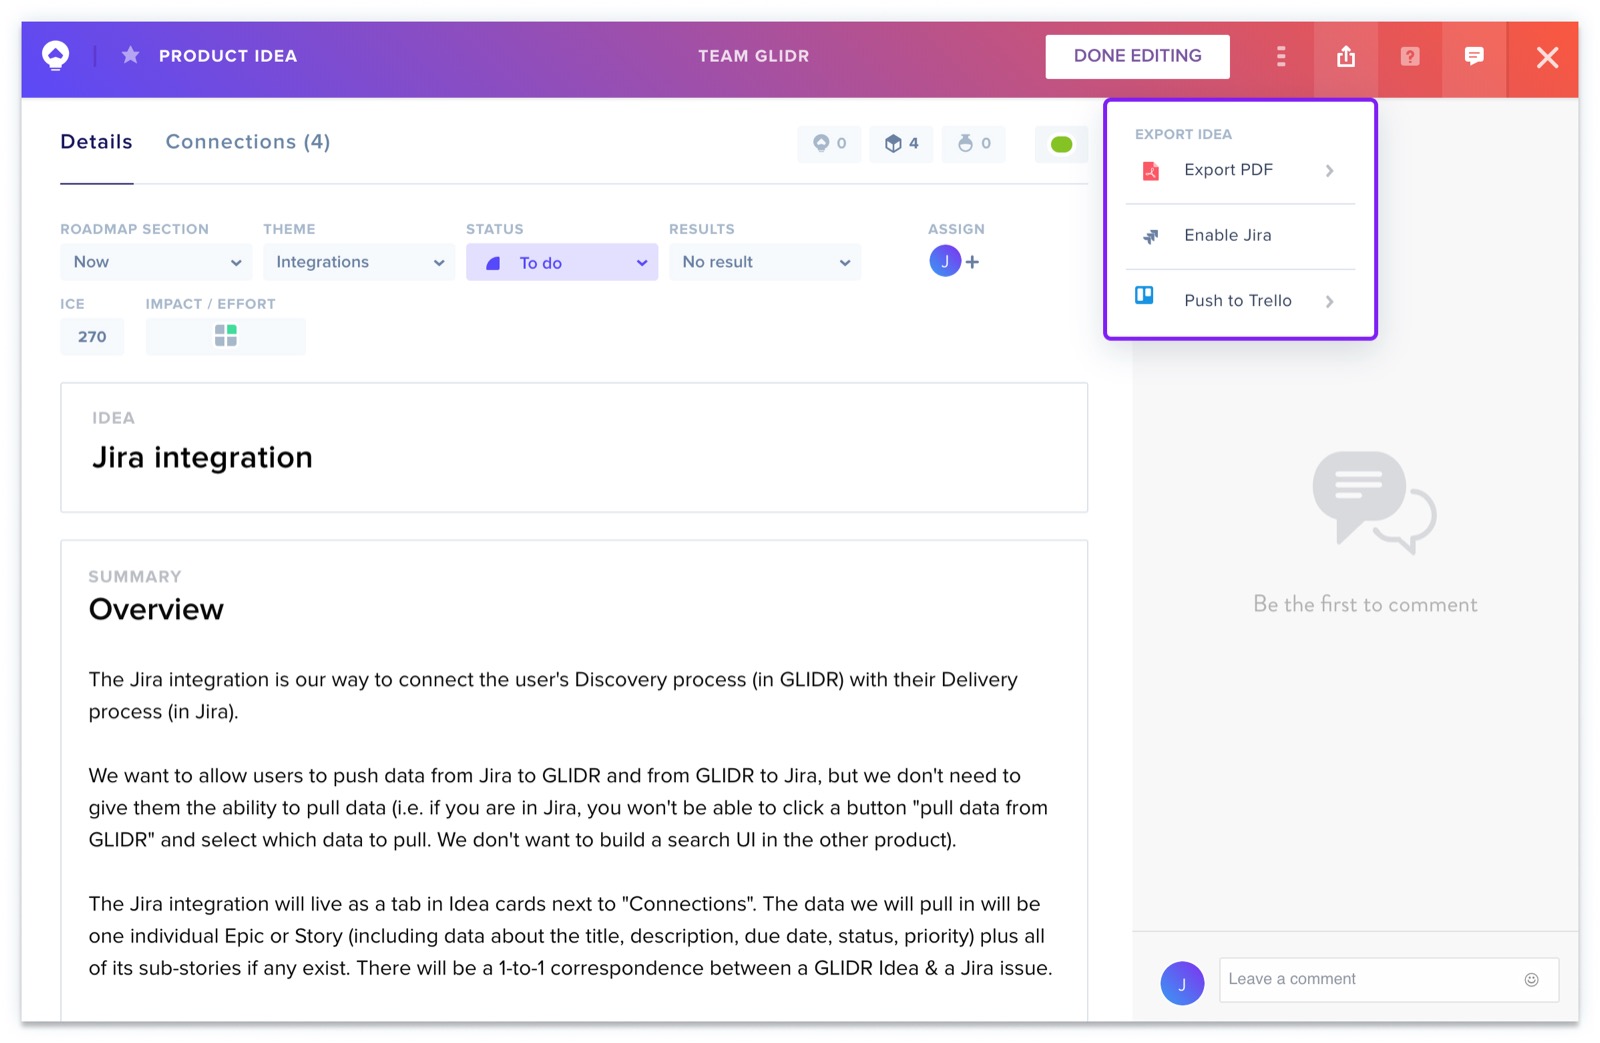Click the ideas count badge showing 0
The image size is (1600, 1043).
pyautogui.click(x=829, y=143)
